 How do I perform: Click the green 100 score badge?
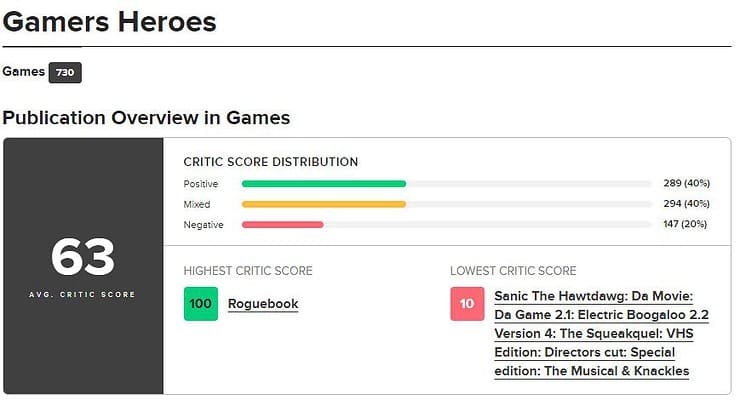tap(201, 304)
